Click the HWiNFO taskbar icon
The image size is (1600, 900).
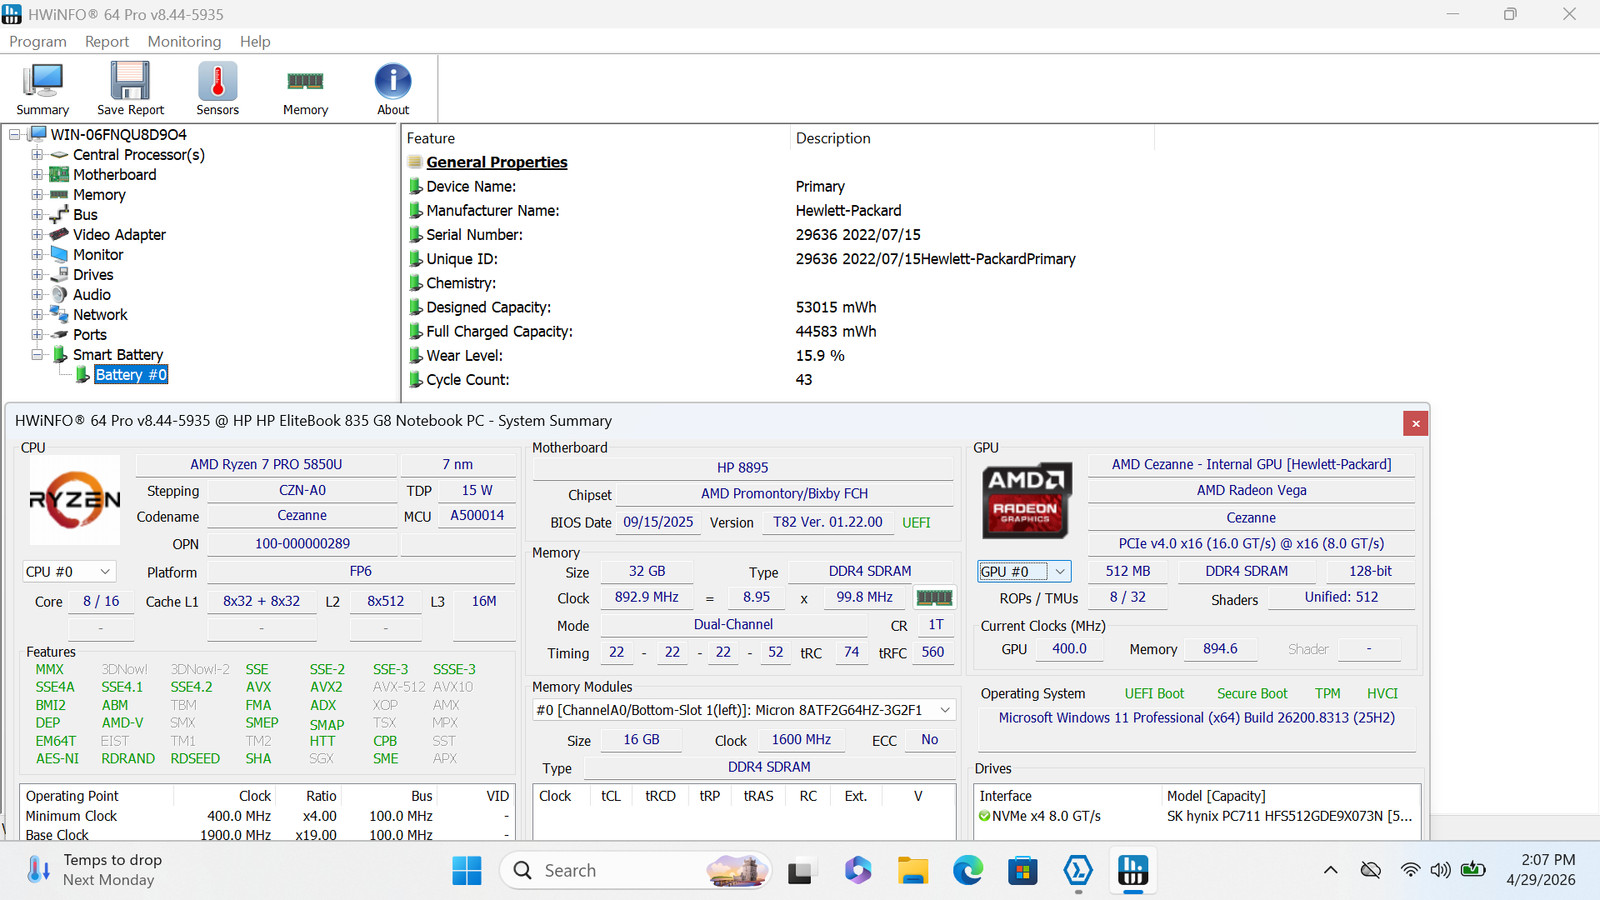click(x=1133, y=871)
